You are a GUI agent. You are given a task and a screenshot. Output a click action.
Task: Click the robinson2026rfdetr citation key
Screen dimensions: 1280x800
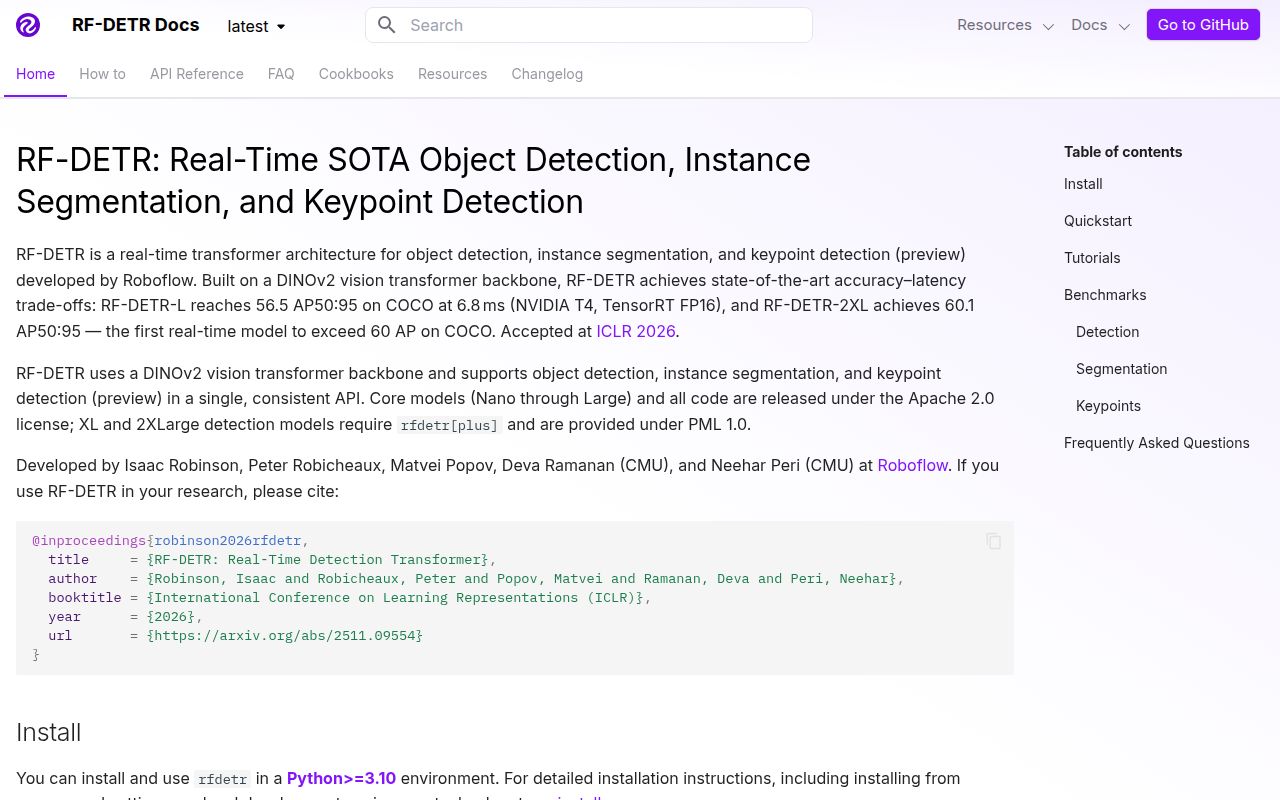tap(228, 541)
